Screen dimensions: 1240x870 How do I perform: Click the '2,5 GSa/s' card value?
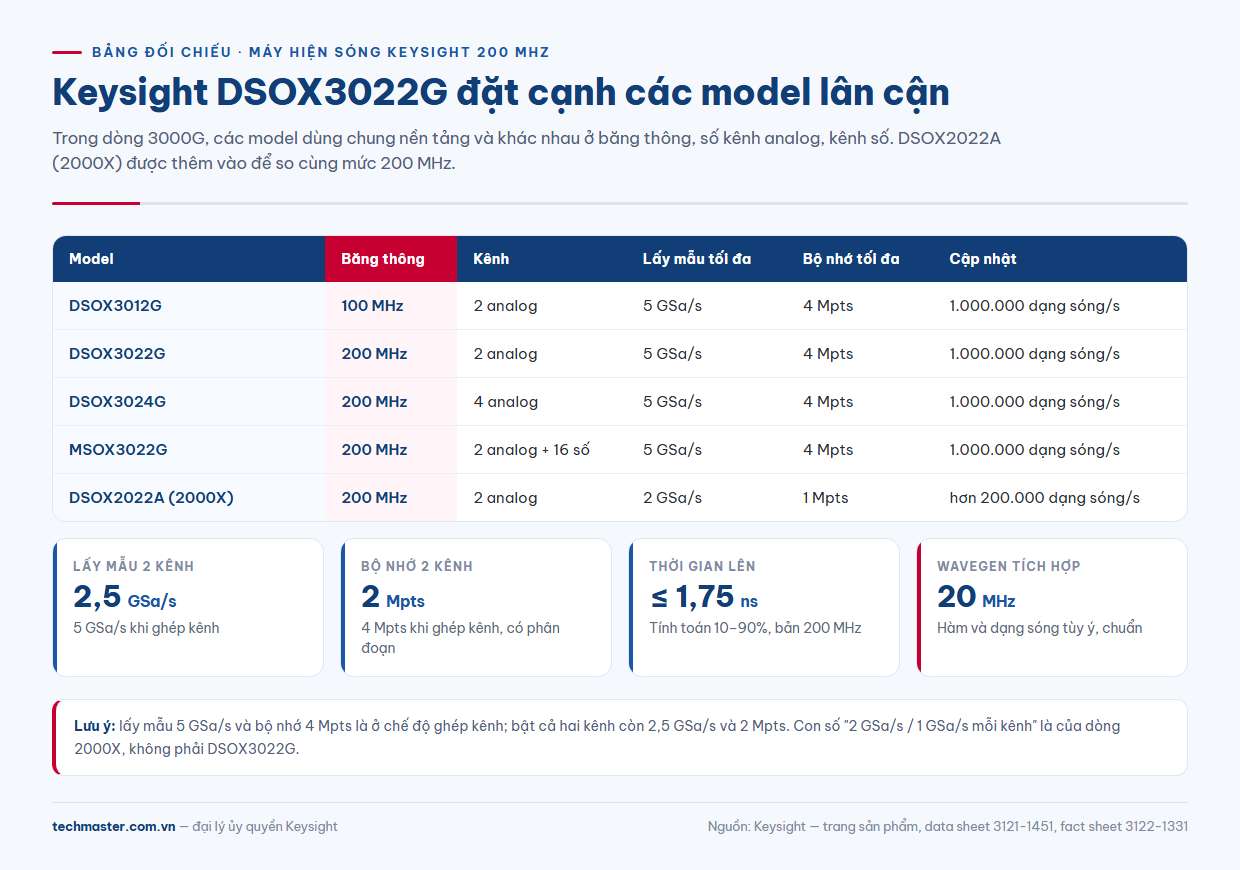[125, 597]
